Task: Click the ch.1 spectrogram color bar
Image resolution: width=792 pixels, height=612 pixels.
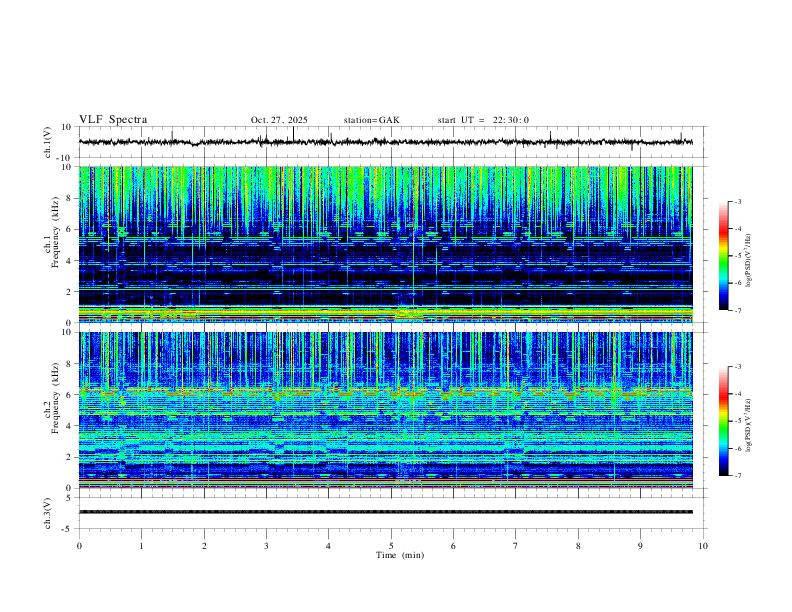Action: coord(723,256)
